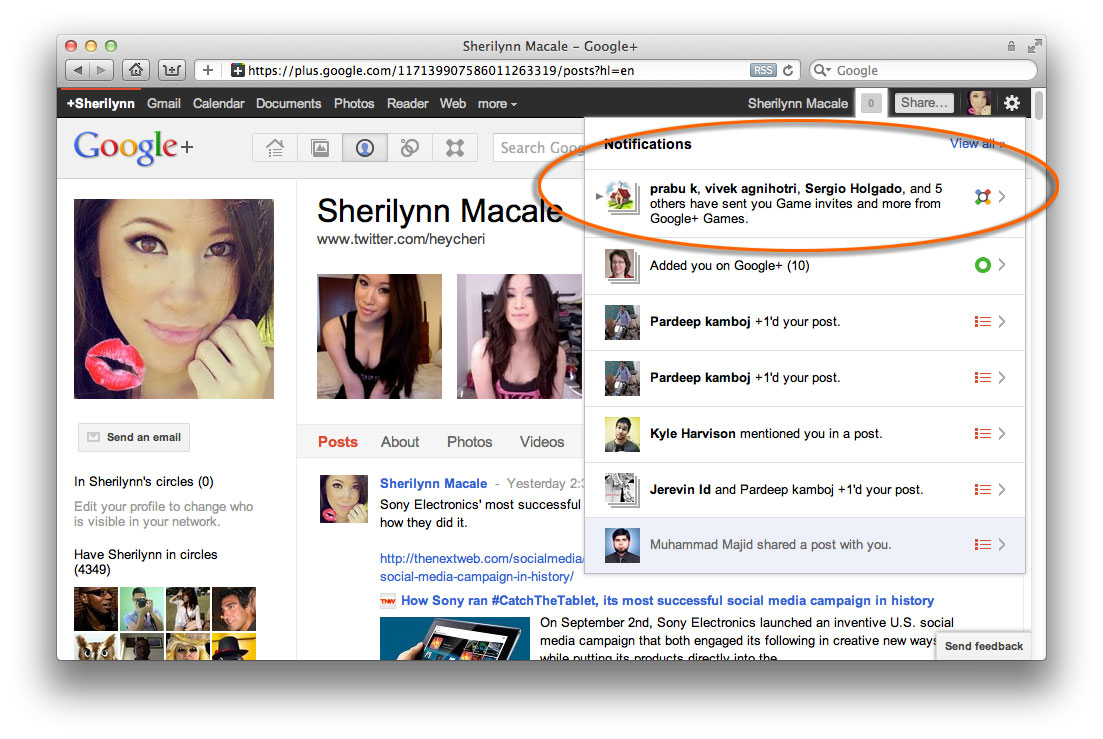Click the Share... box in top bar
Screen dimensions: 1103x739
924,103
